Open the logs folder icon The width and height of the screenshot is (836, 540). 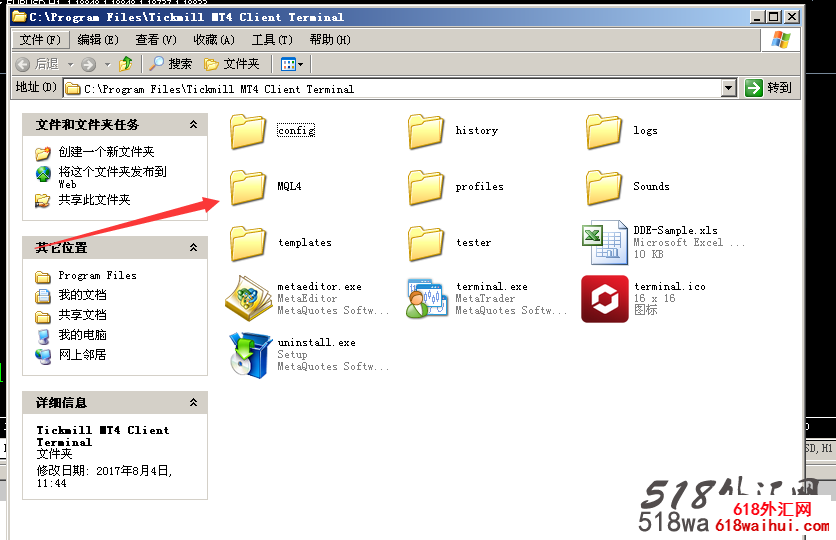(604, 131)
